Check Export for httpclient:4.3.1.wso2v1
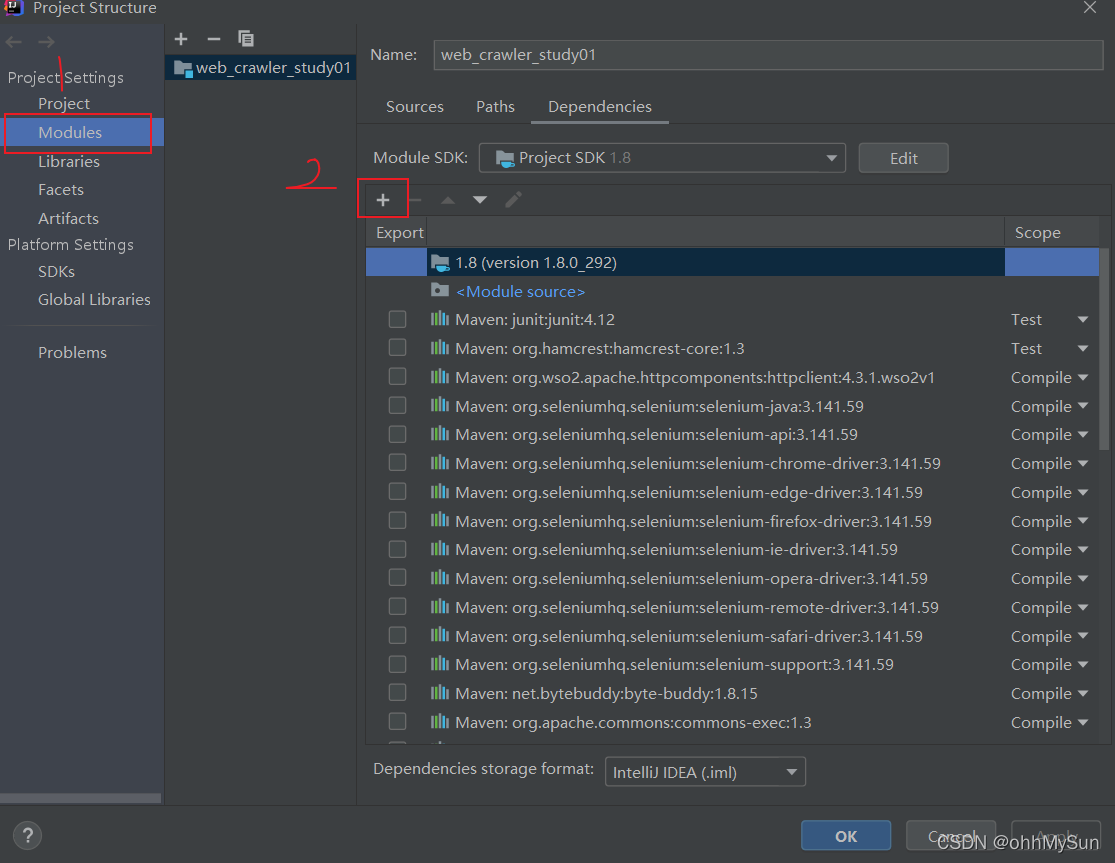Viewport: 1115px width, 863px height. point(398,377)
